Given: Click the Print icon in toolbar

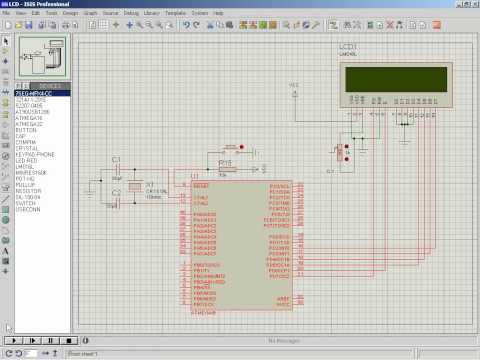Looking at the screenshot, I should tap(66, 25).
